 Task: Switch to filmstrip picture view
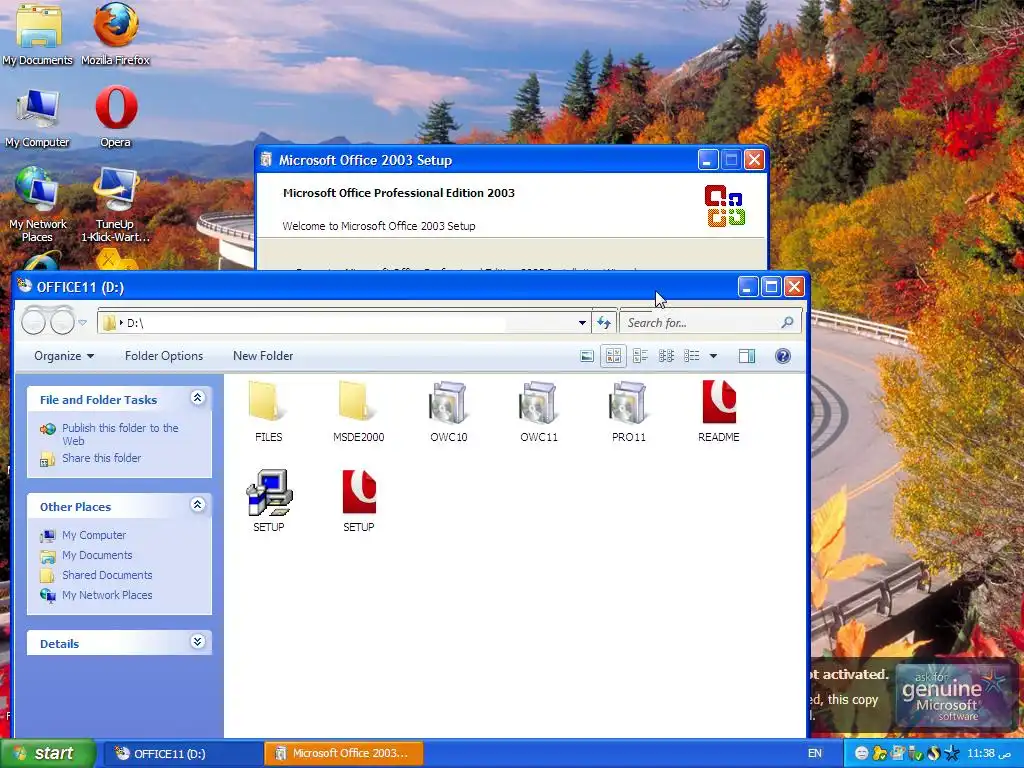[587, 356]
